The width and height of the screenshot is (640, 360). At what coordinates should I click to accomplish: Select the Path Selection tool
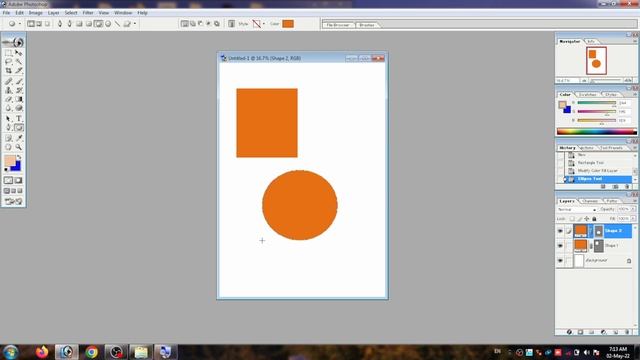[8, 119]
